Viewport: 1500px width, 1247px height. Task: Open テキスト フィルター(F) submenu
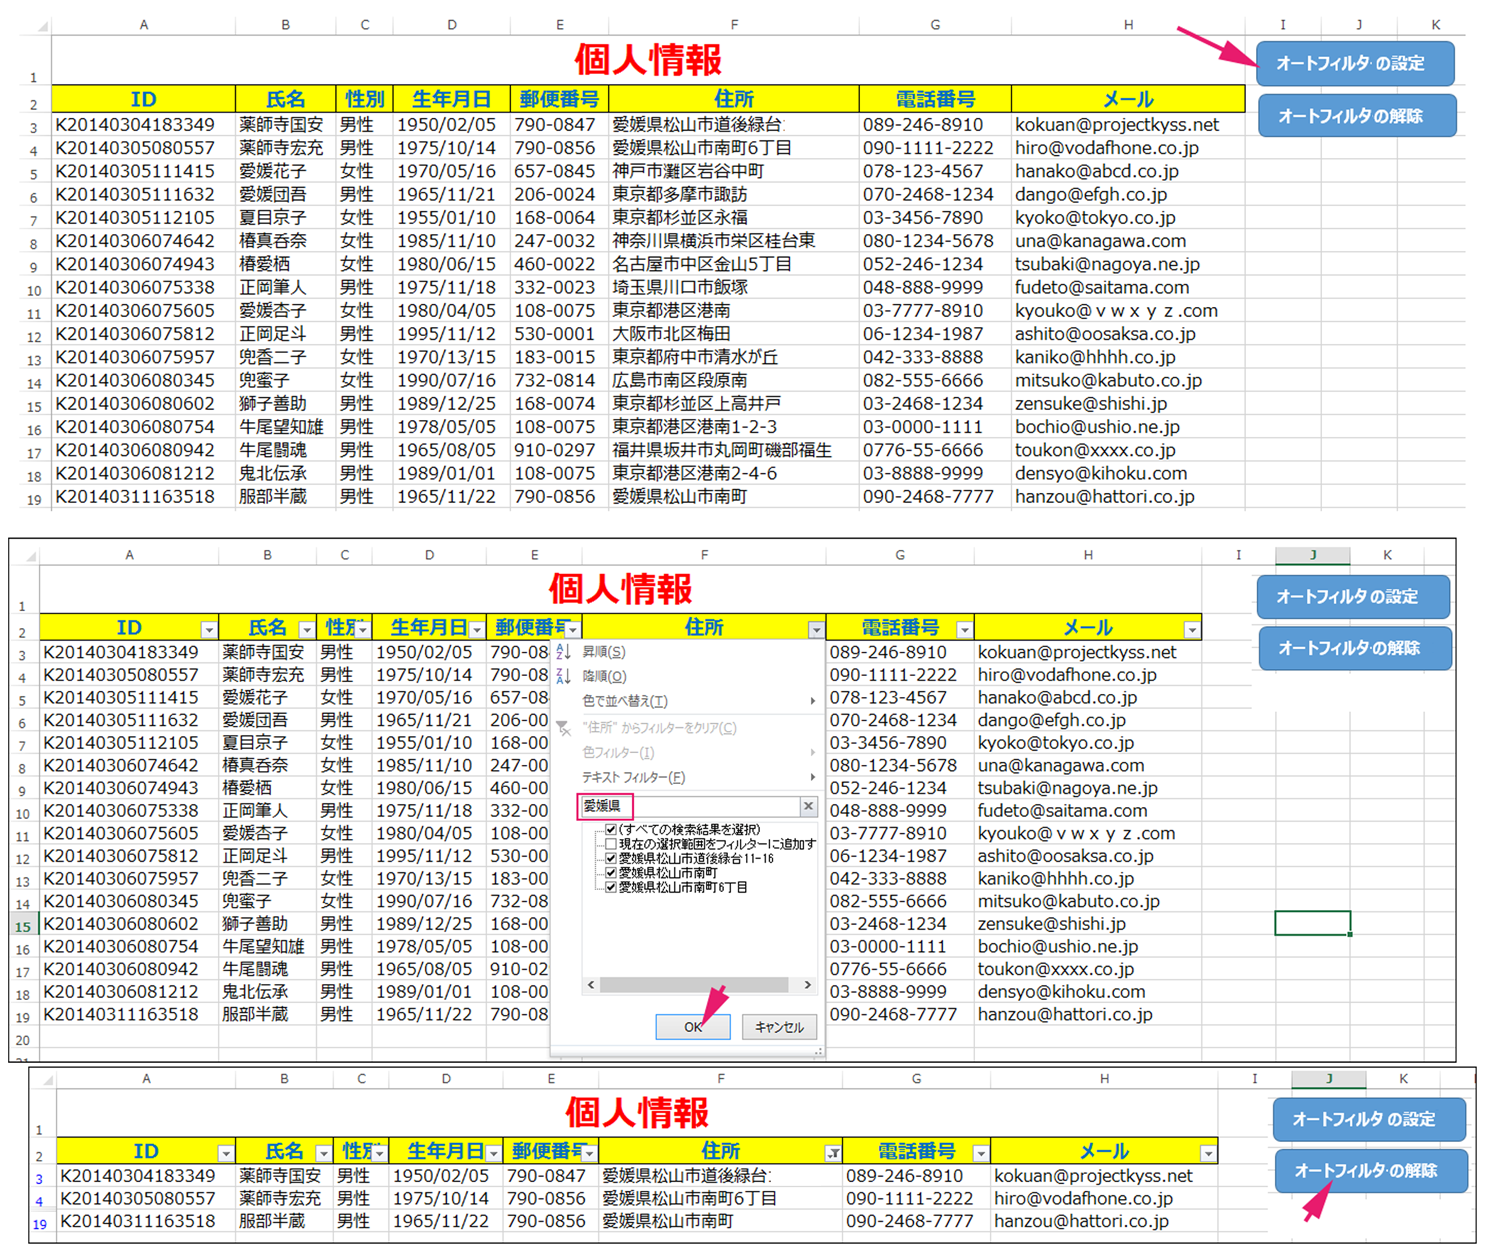coord(687,777)
